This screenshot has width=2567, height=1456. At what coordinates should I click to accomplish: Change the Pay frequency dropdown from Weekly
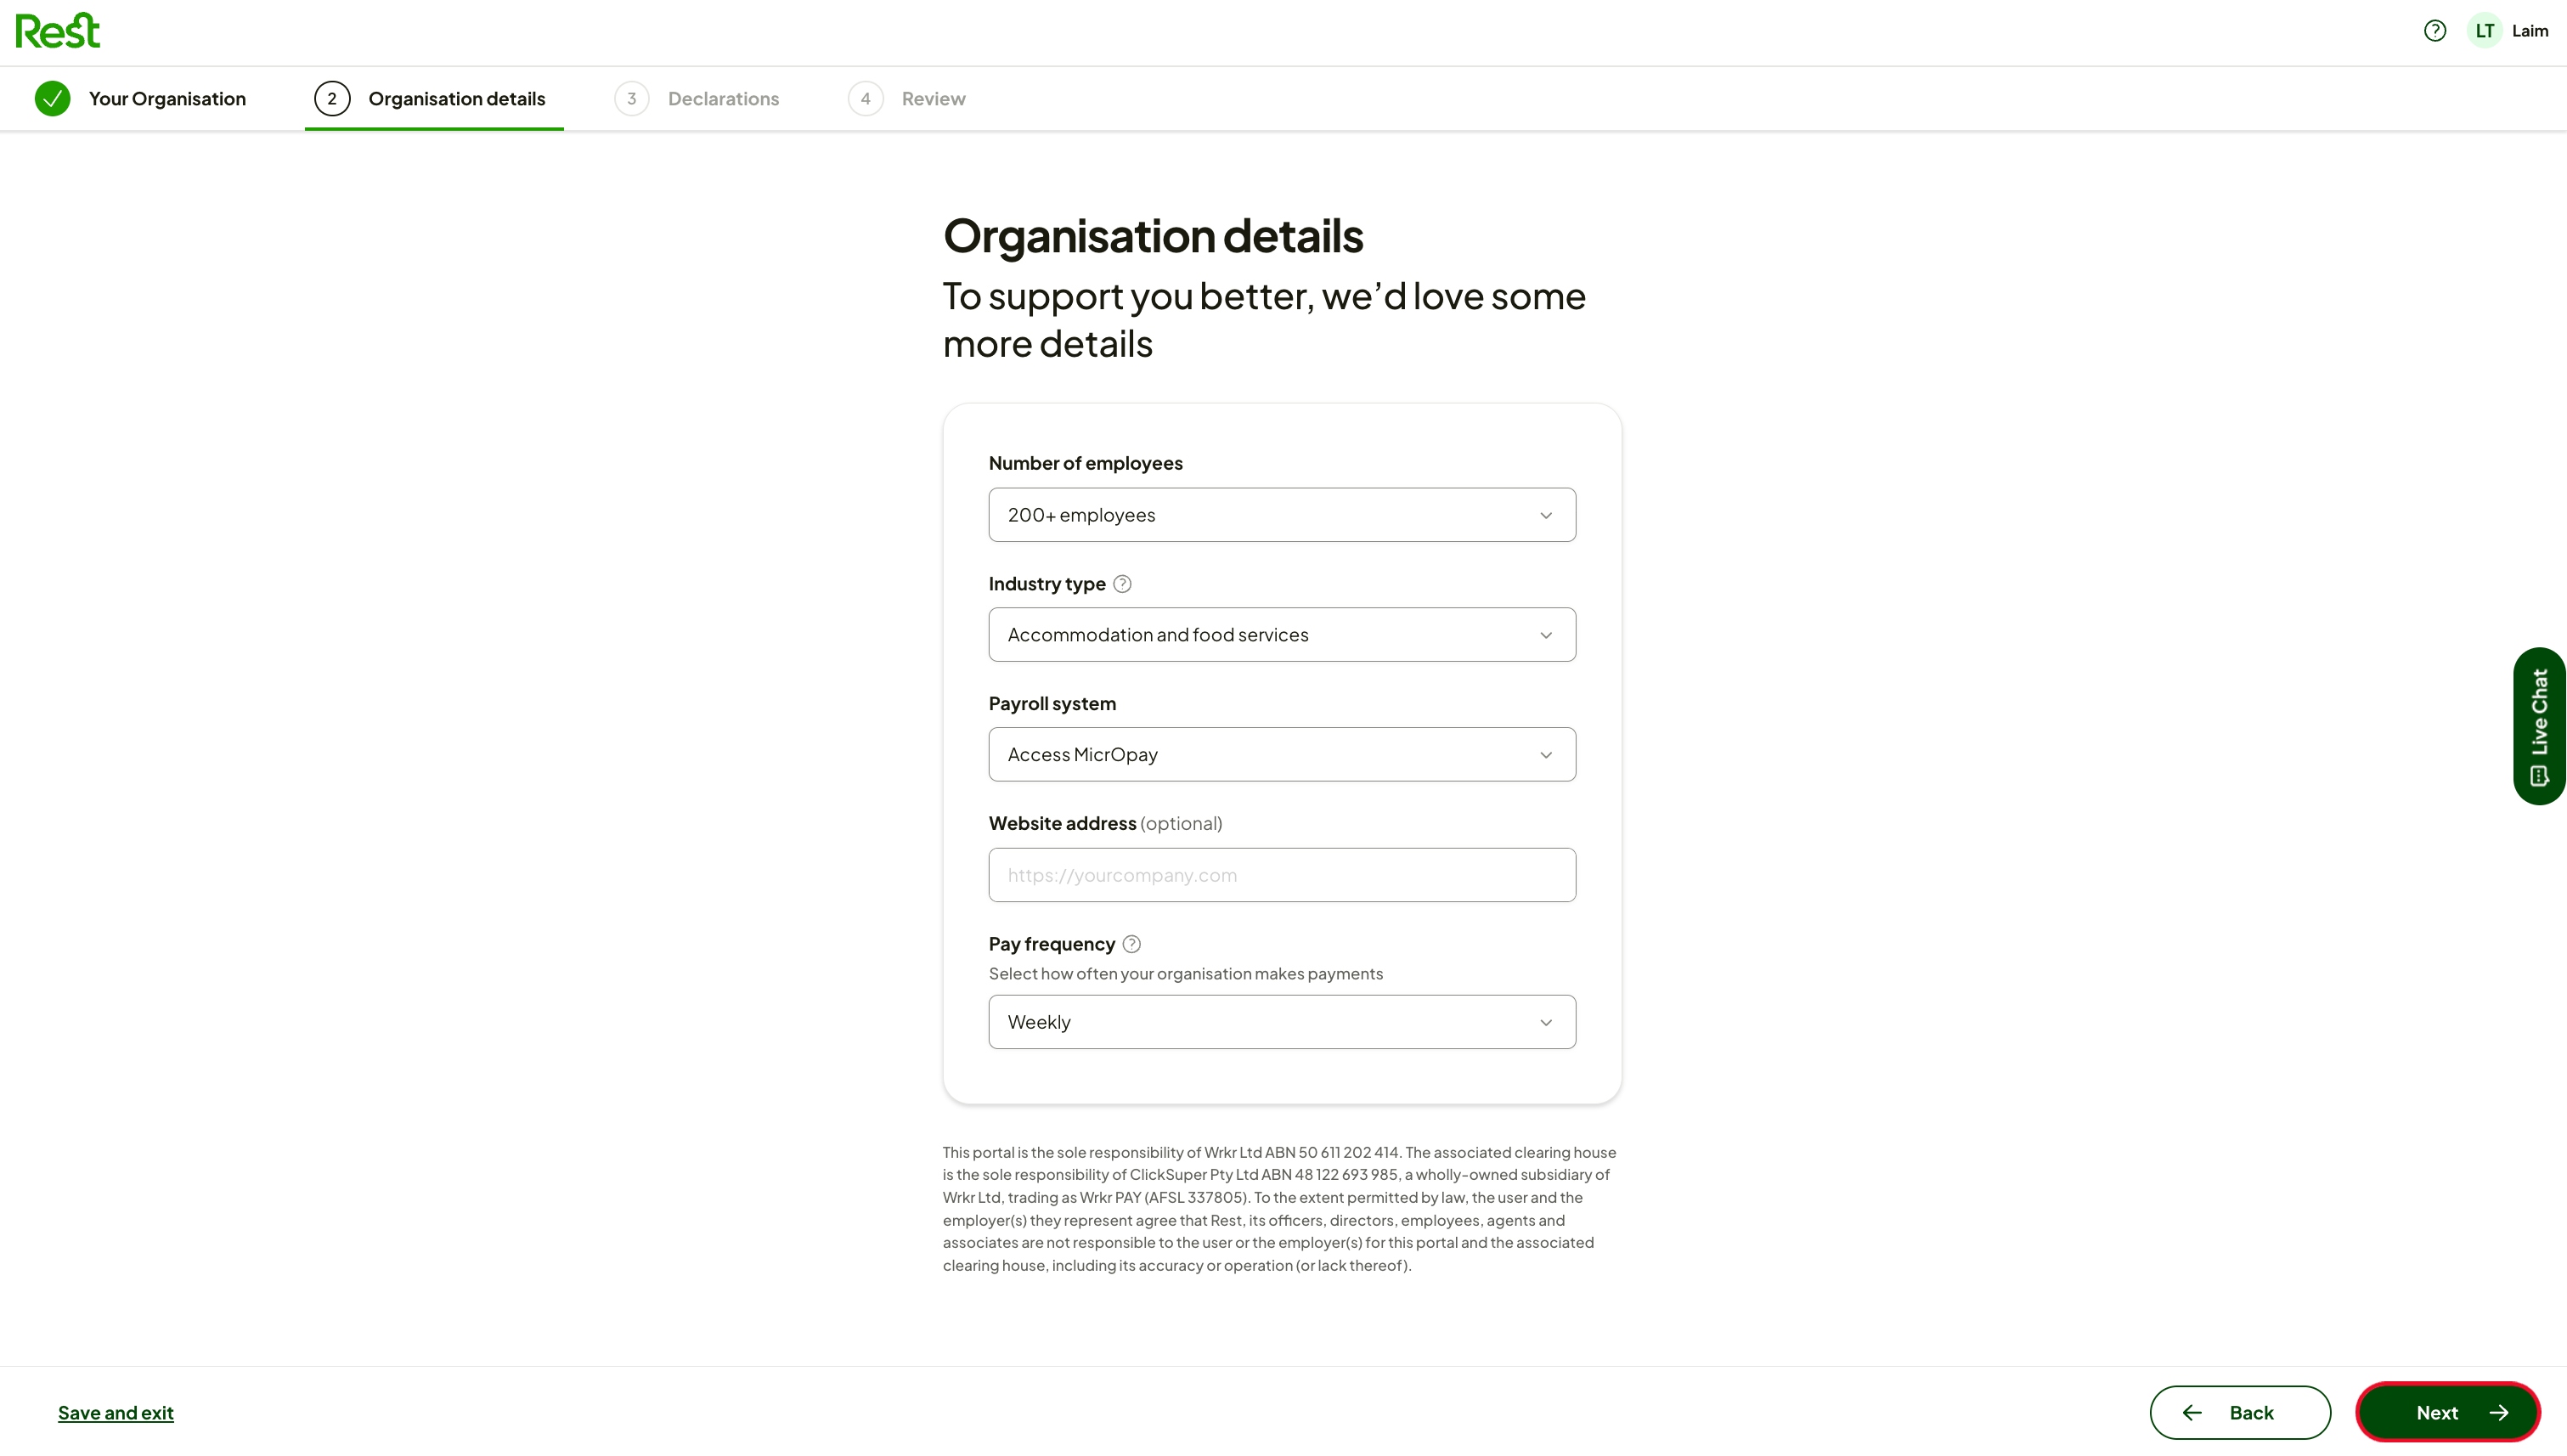click(x=1282, y=1022)
